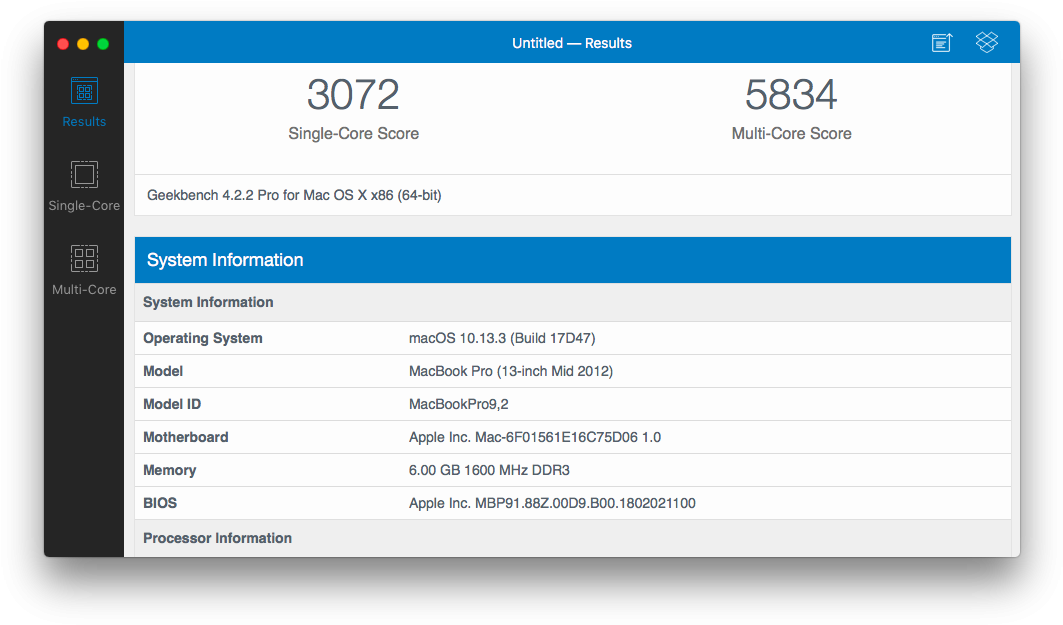Click the Untitled — Results window title

pyautogui.click(x=572, y=43)
